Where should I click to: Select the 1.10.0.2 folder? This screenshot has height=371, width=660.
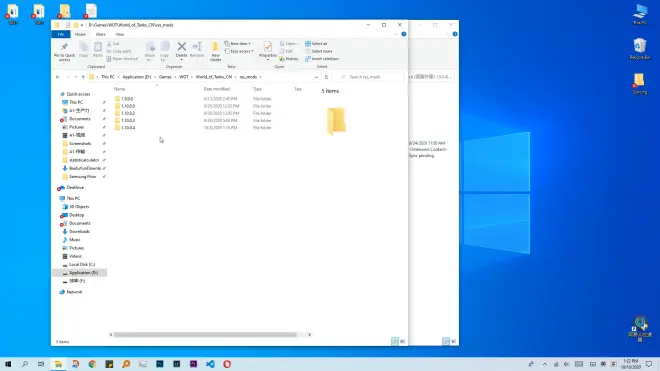point(128,113)
